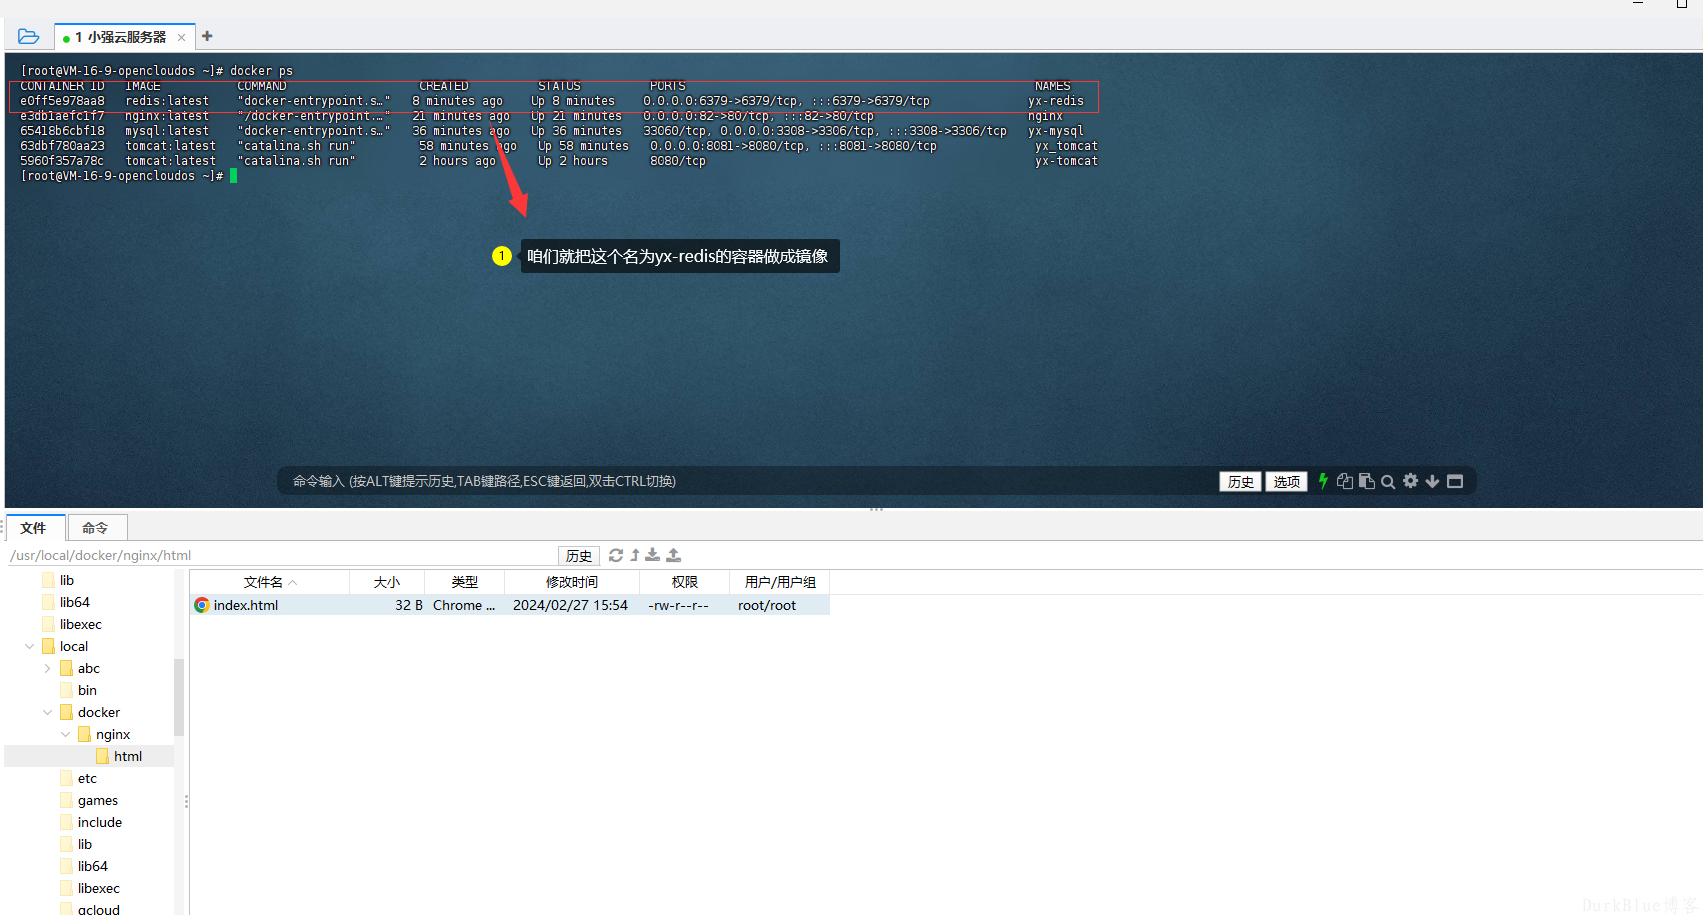Screen dimensions: 1703x915
Task: Click the folder tree vertical scrollbar
Action: tap(179, 697)
